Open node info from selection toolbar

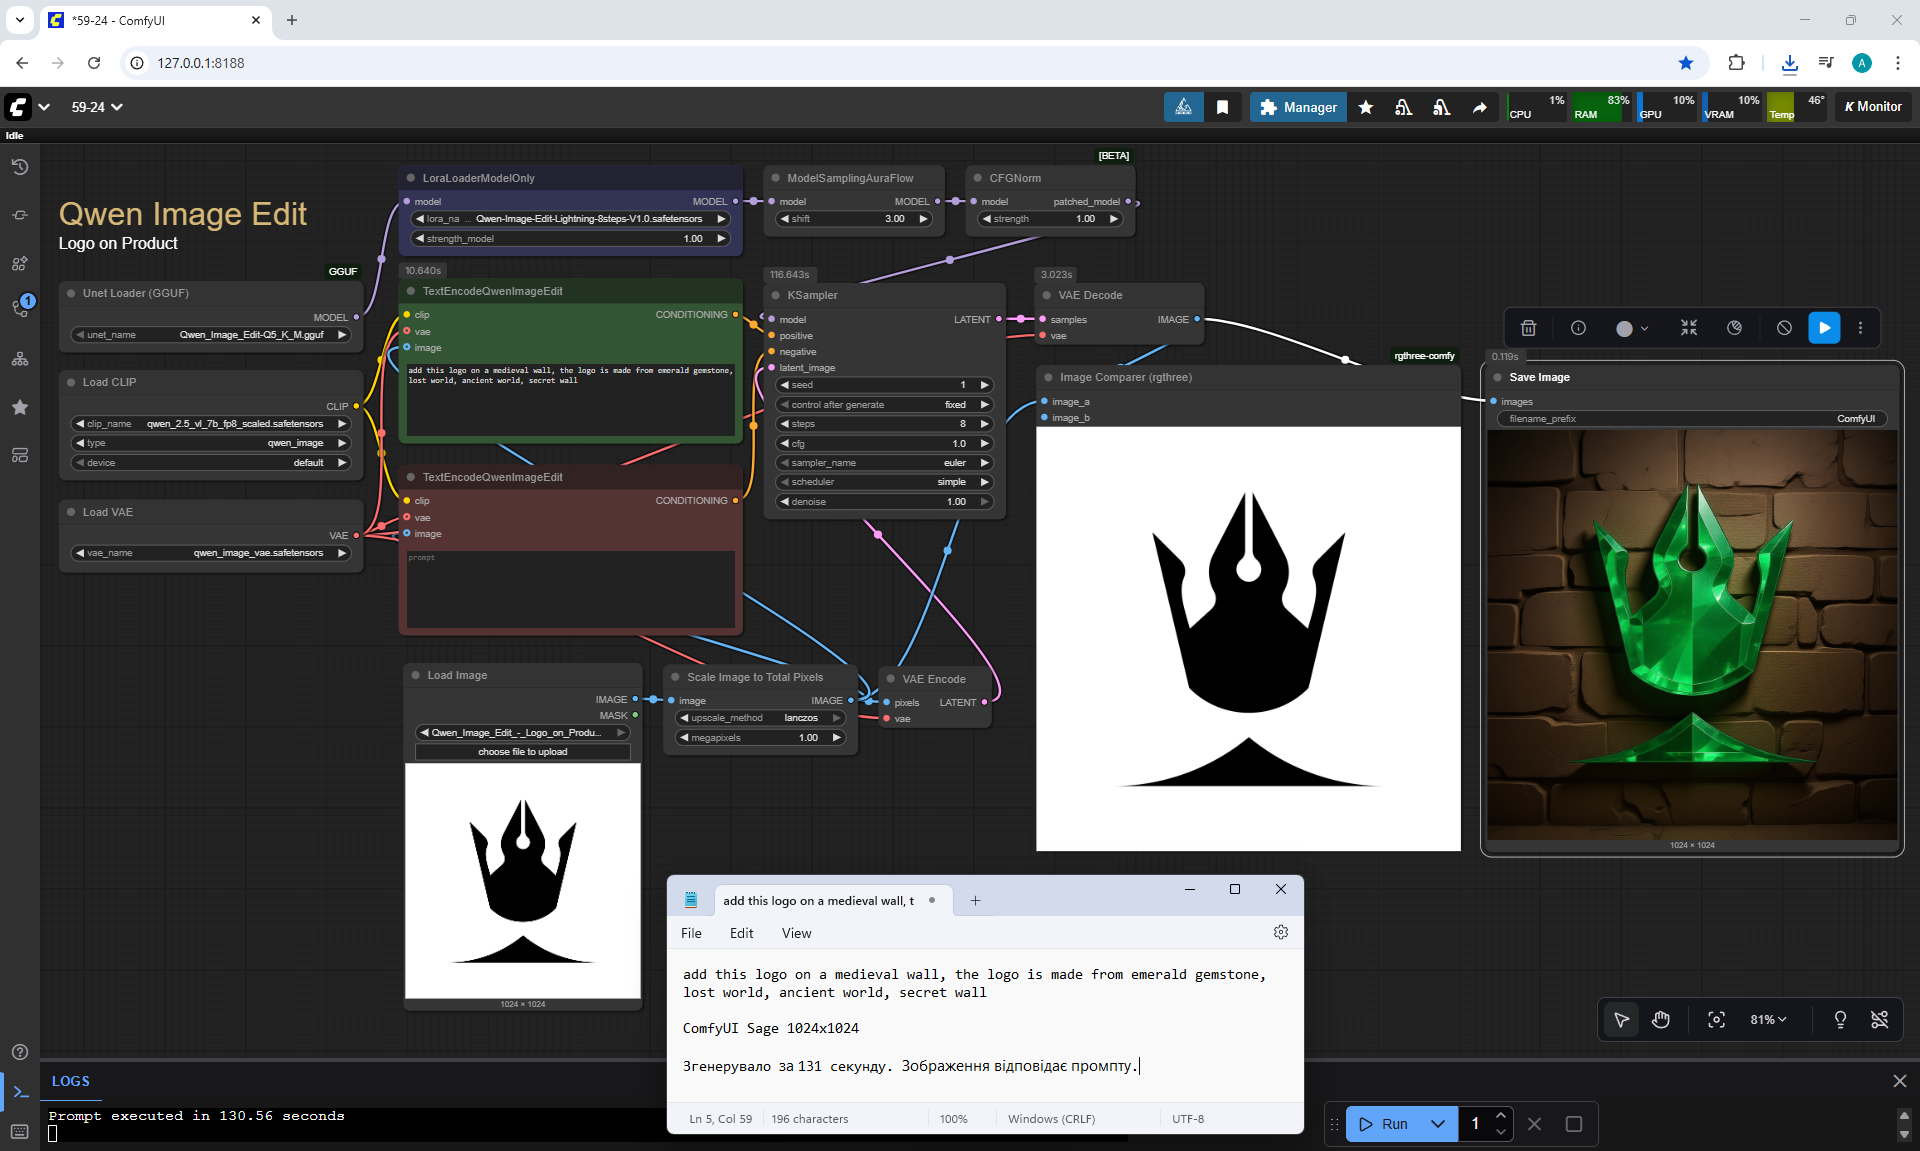pos(1578,328)
